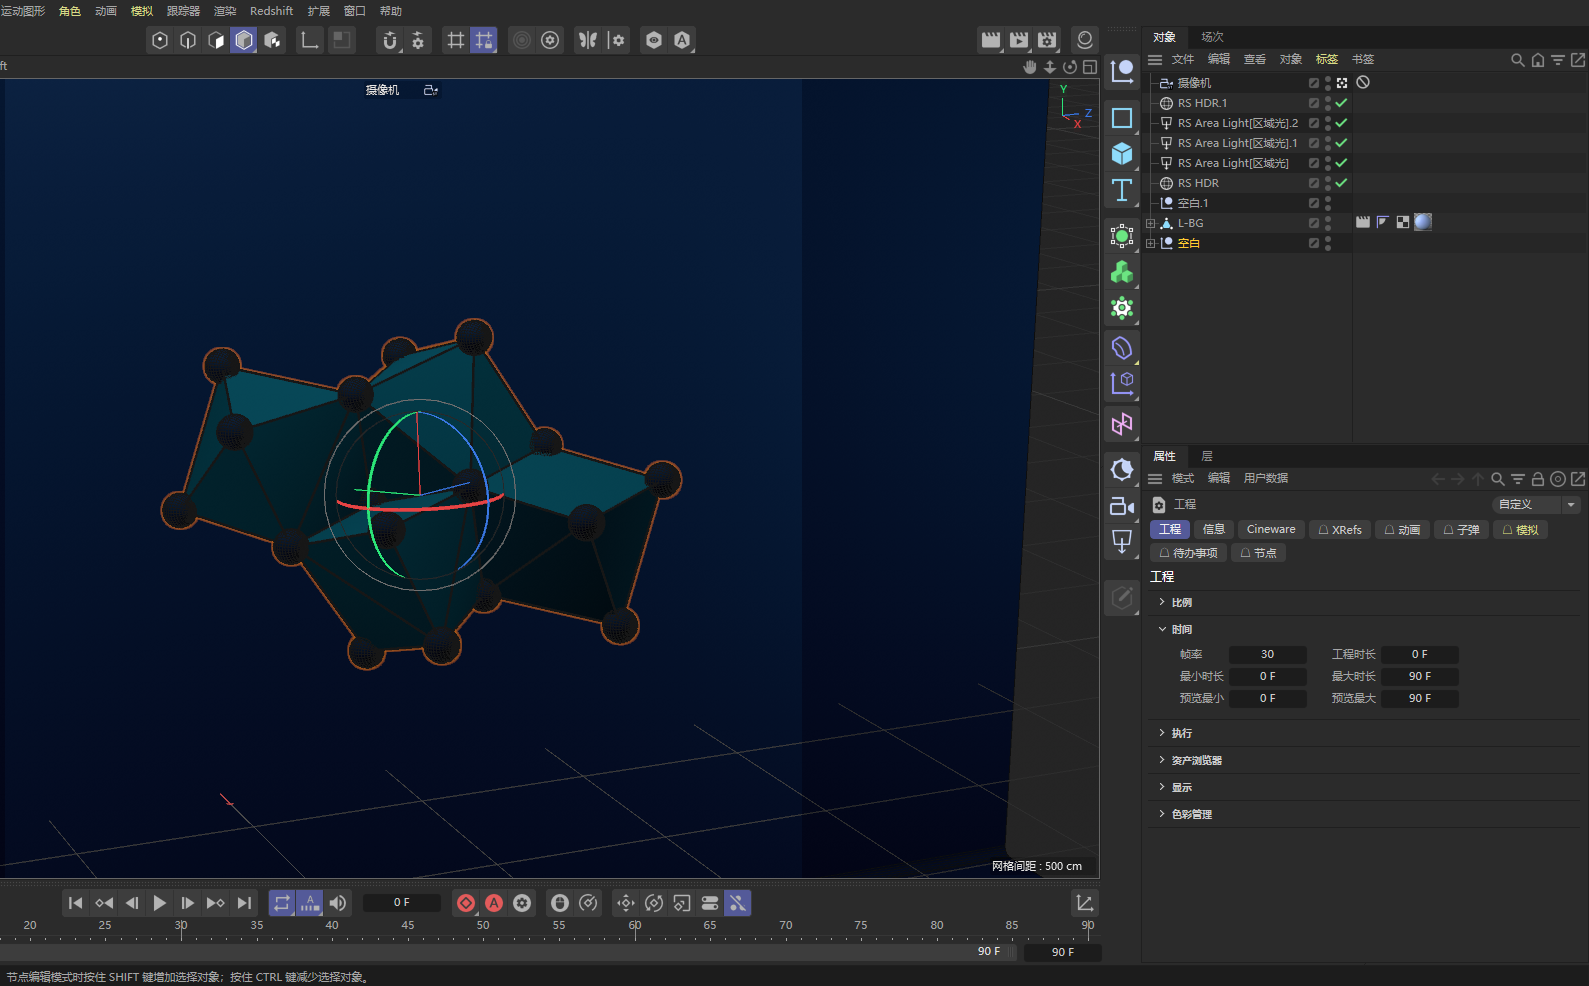1589x986 pixels.
Task: Open the 自定义 dropdown
Action: click(1536, 505)
